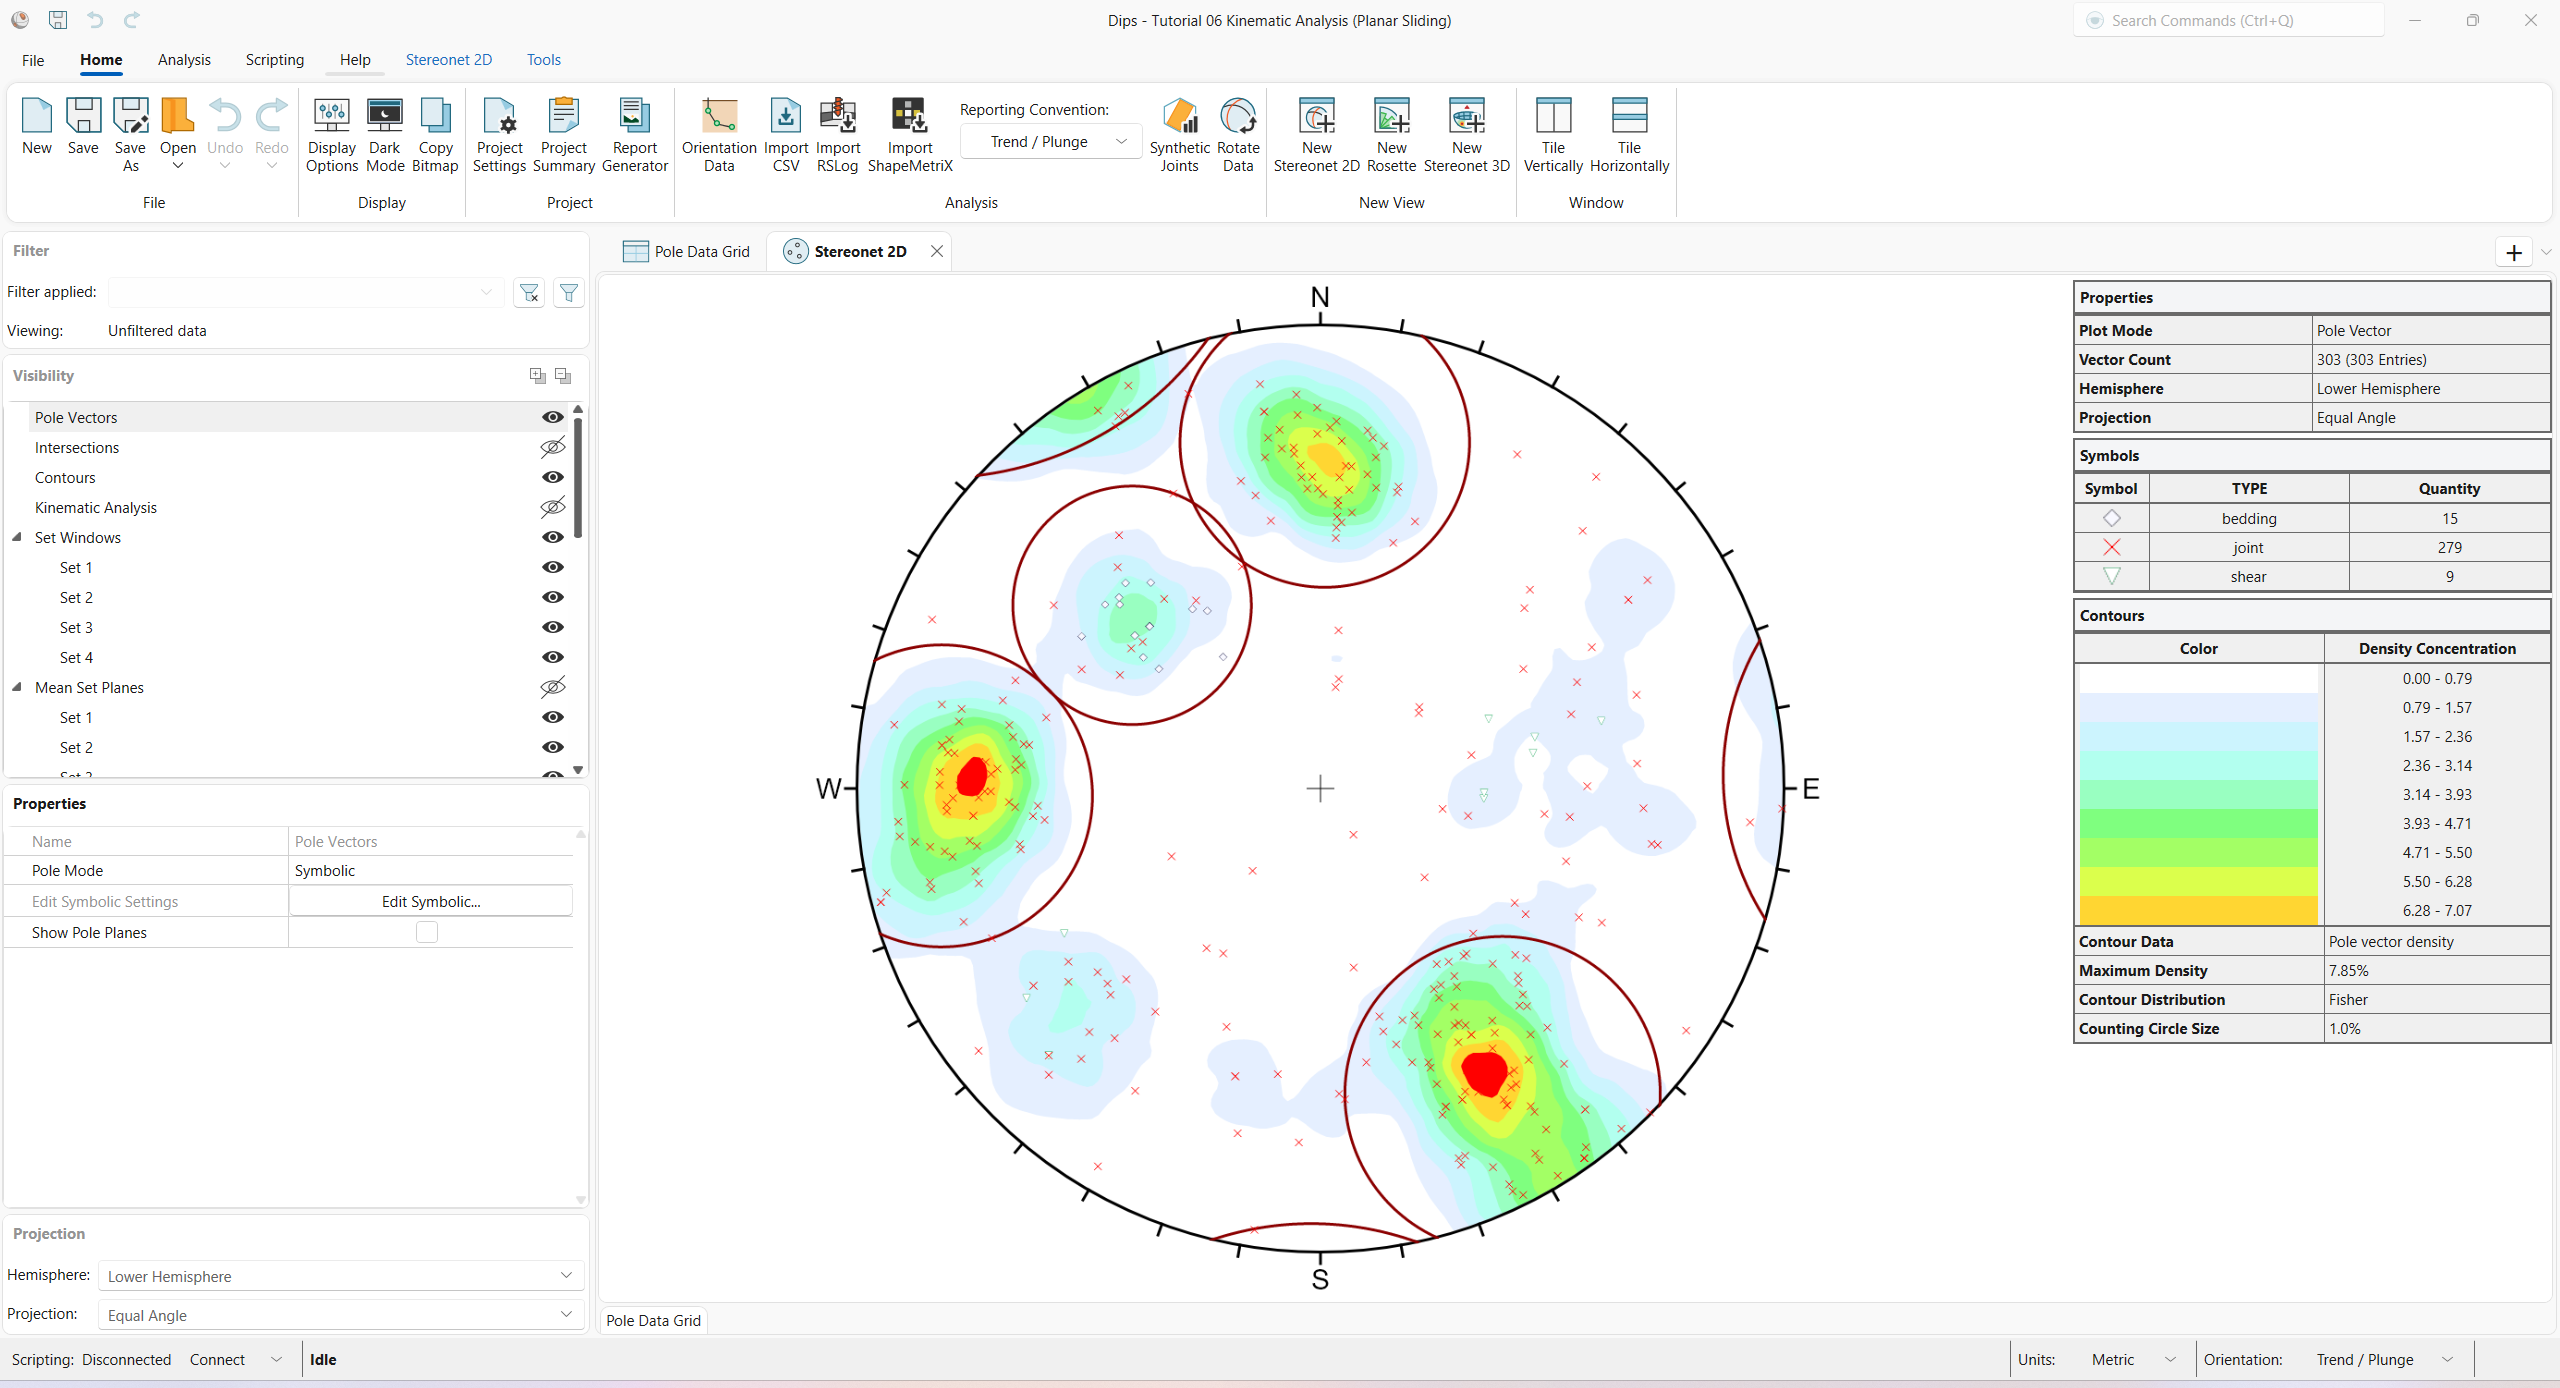Viewport: 2560px width, 1388px height.
Task: Open the Search Commands field
Action: click(2228, 20)
